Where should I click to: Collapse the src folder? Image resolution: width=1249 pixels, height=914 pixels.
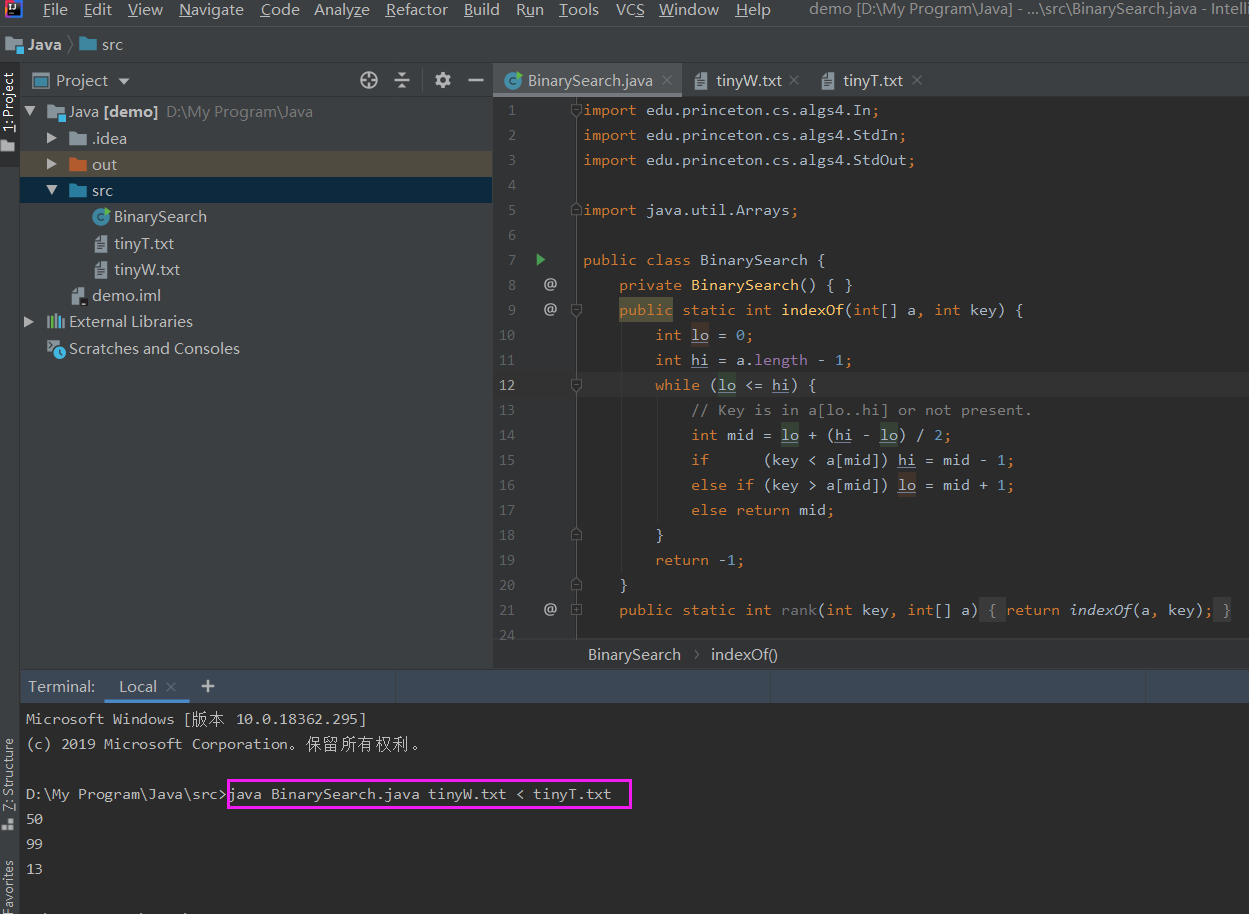[52, 190]
